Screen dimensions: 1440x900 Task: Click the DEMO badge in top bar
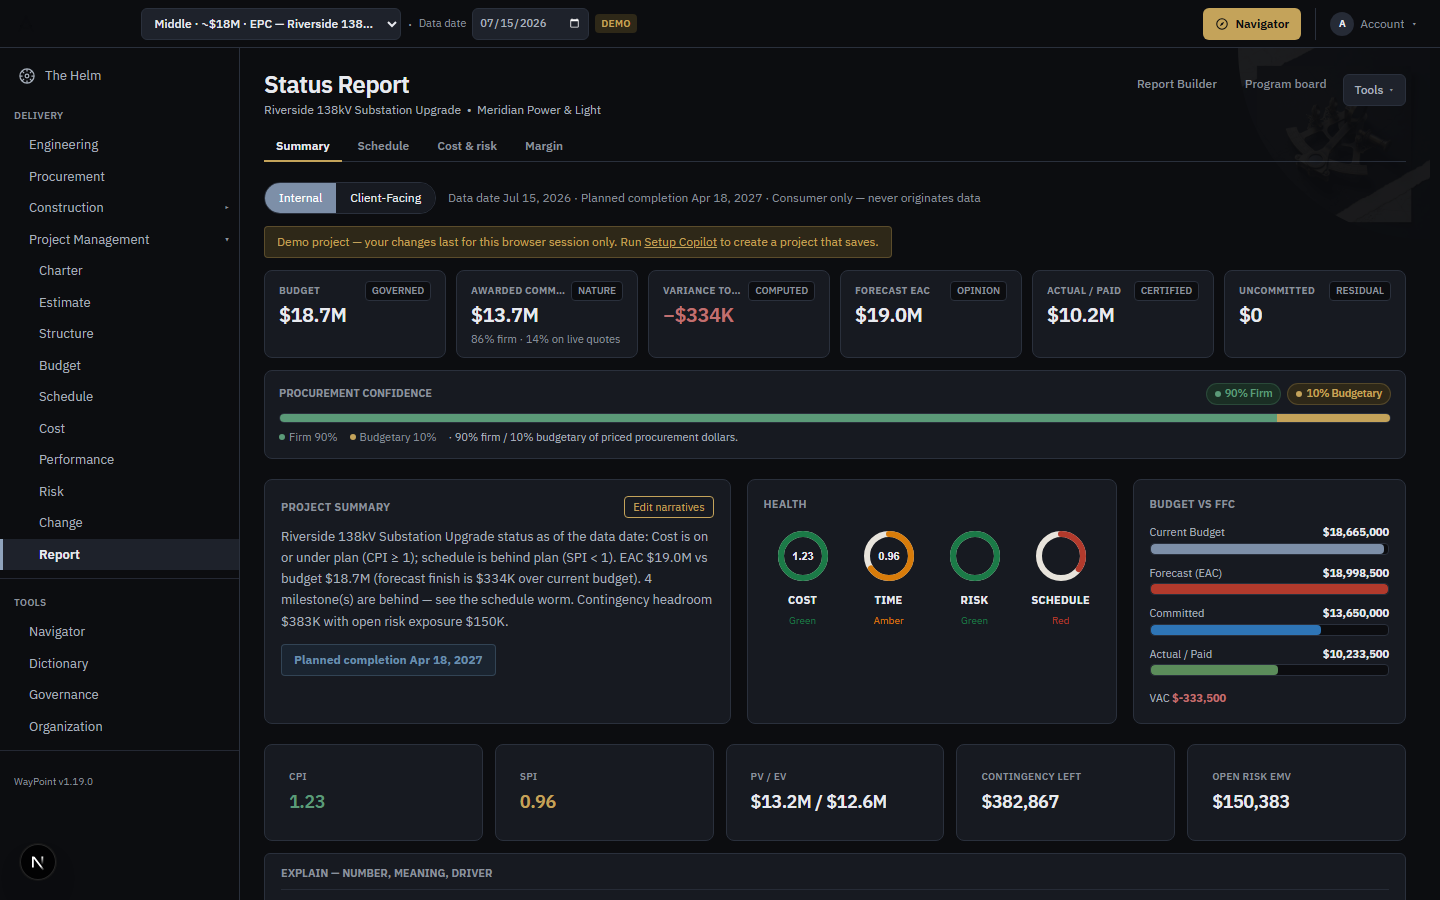point(616,23)
